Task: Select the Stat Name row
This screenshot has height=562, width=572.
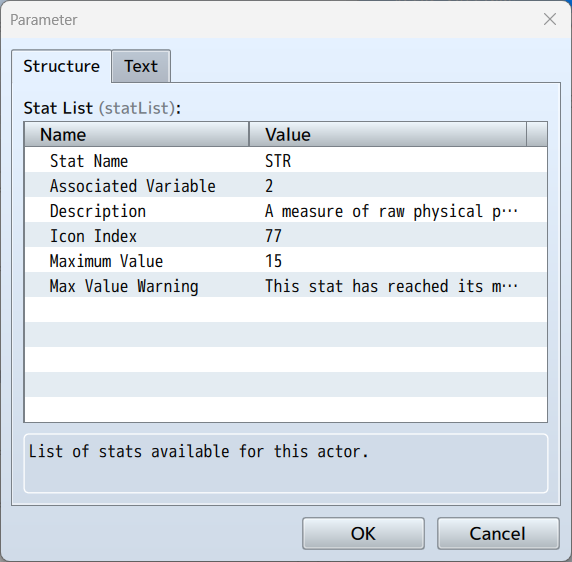Action: (x=286, y=160)
